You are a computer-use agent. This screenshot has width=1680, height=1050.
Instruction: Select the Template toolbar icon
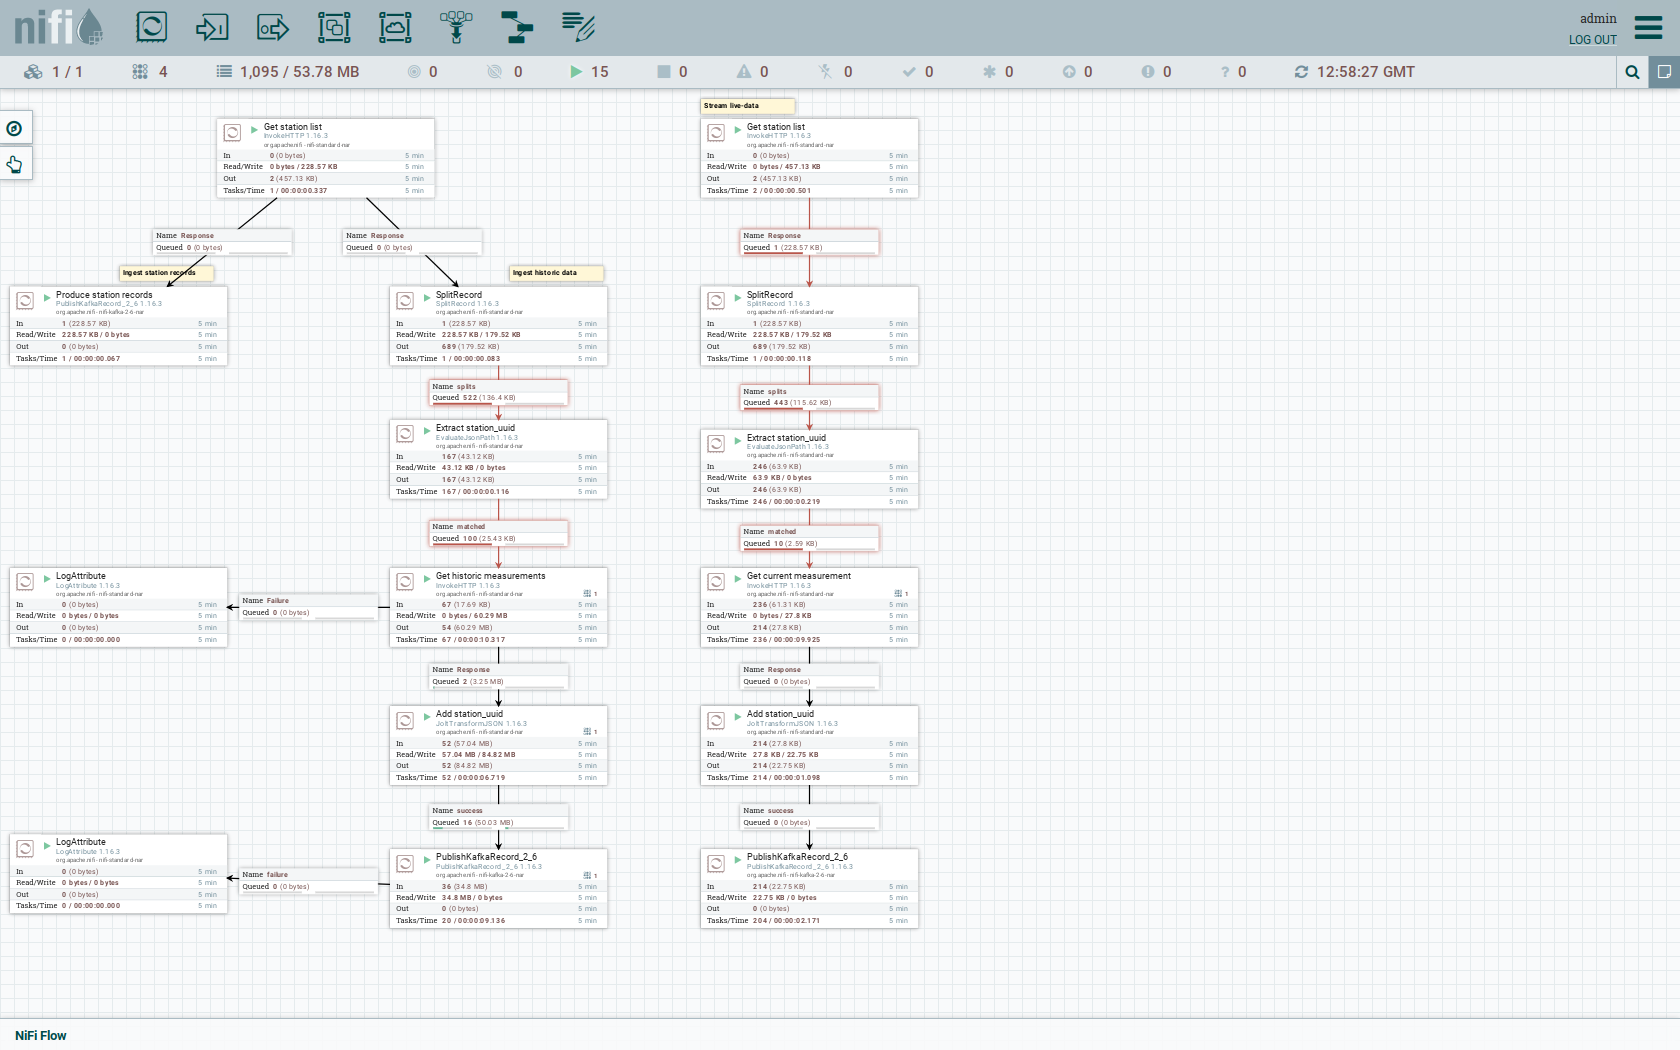coord(517,27)
